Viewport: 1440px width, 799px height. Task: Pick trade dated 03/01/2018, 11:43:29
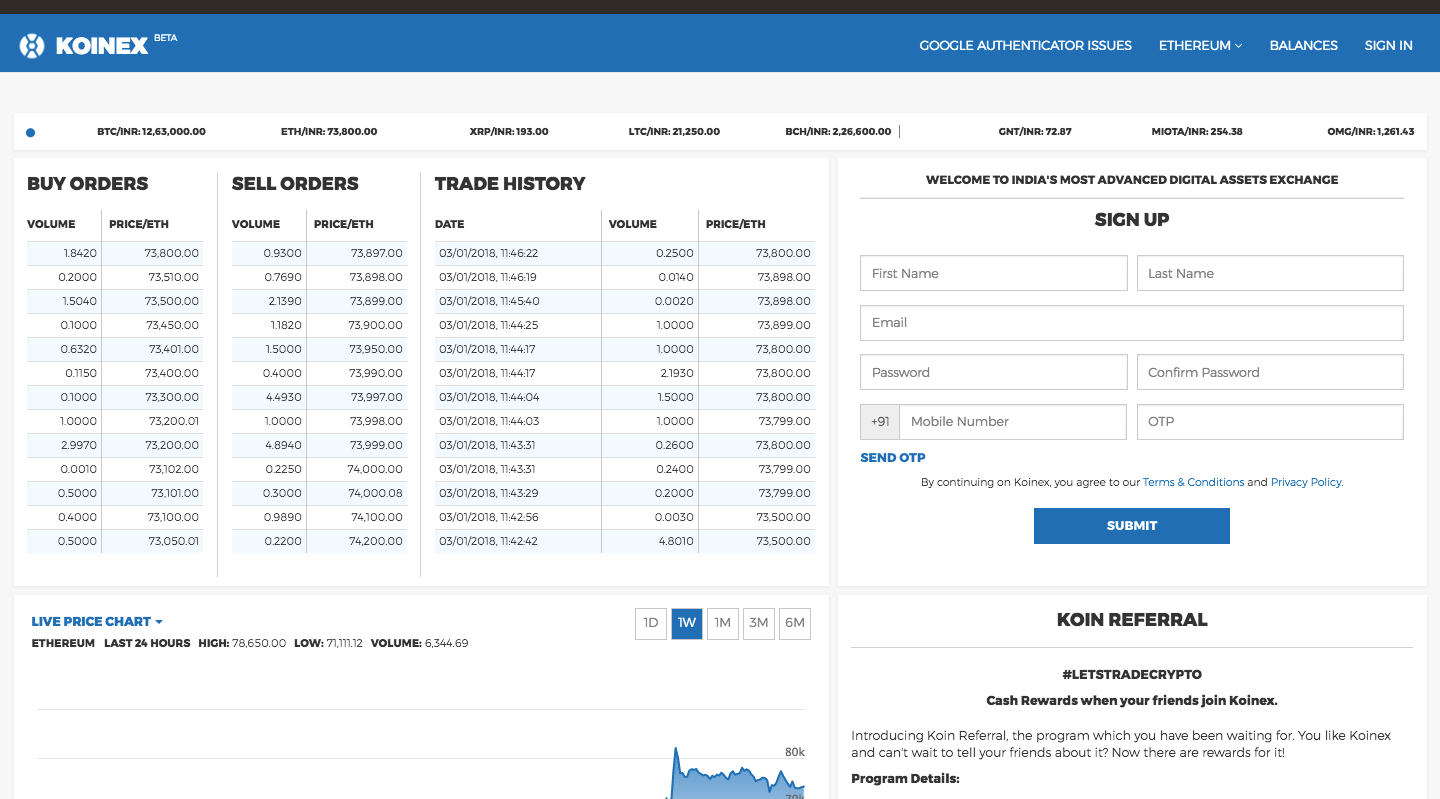click(625, 493)
